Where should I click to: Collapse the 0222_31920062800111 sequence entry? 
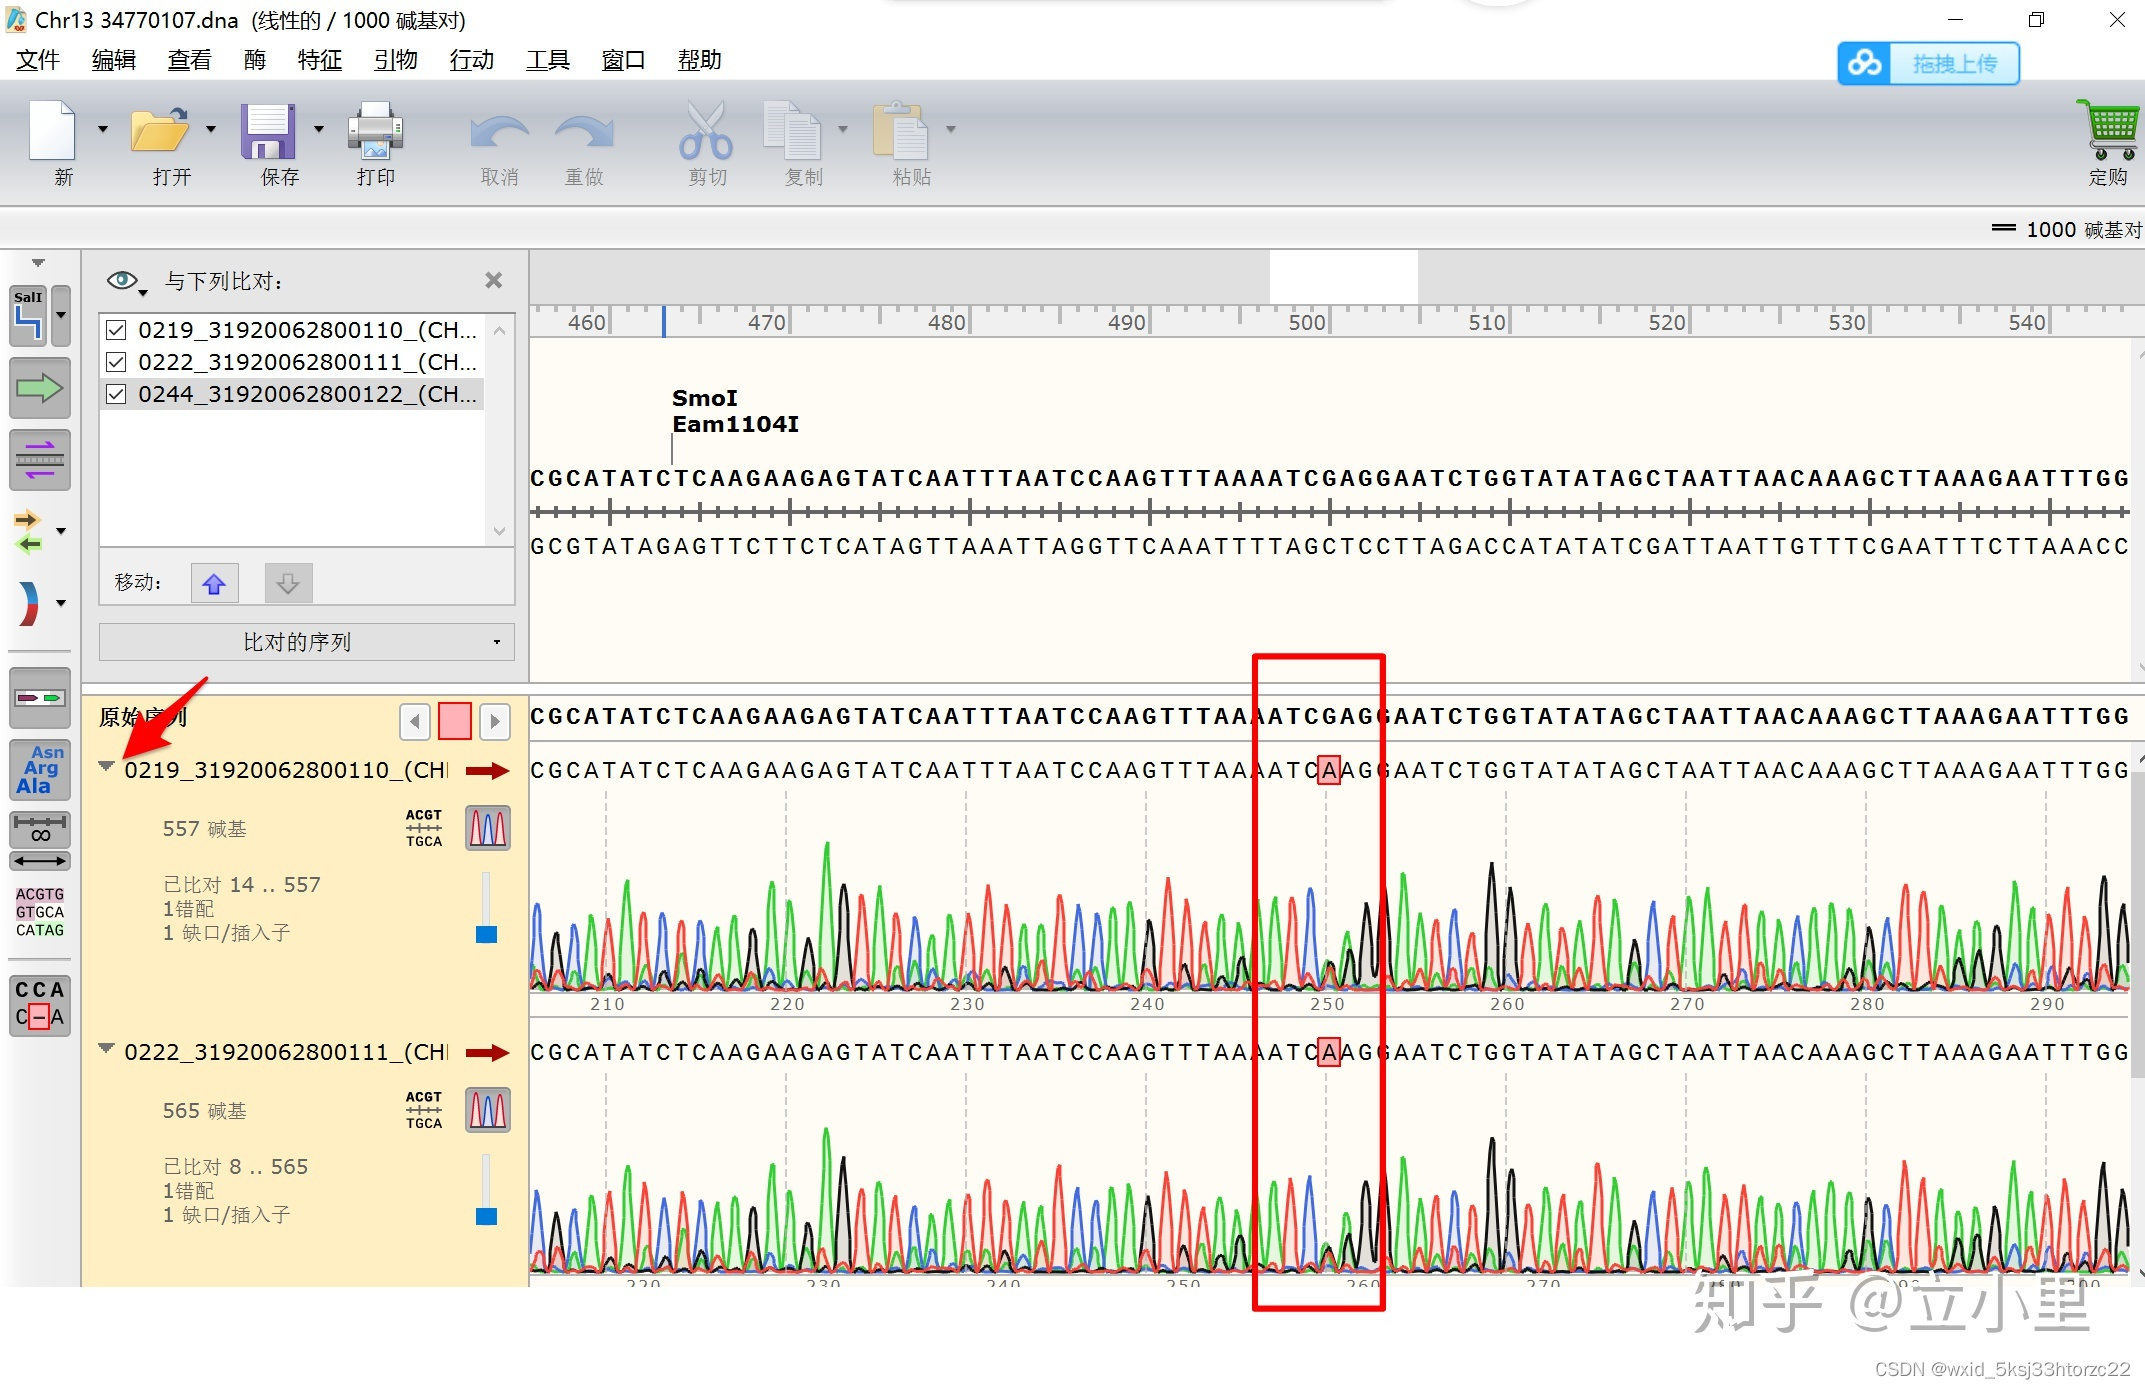(x=106, y=1049)
